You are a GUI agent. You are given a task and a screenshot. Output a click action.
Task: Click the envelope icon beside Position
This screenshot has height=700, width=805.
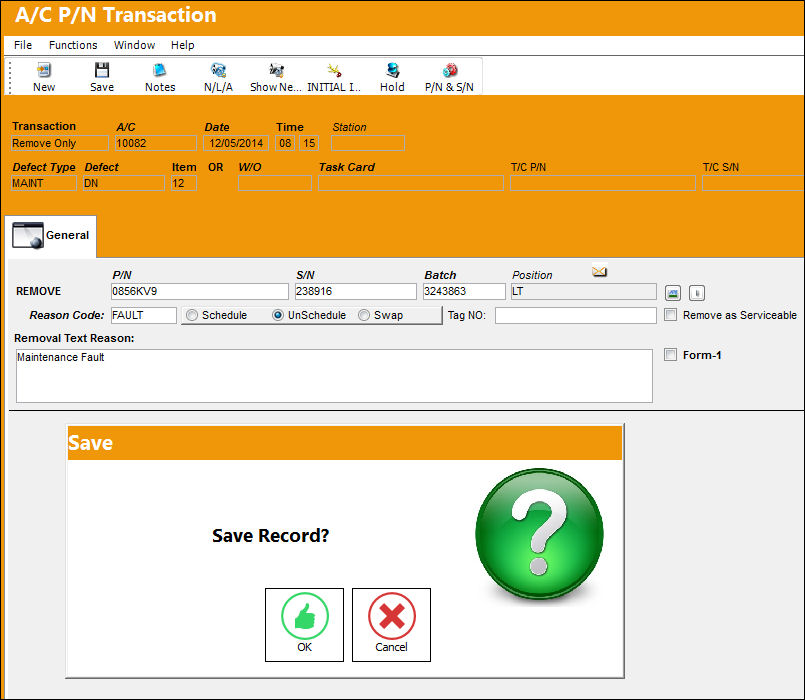pos(599,271)
